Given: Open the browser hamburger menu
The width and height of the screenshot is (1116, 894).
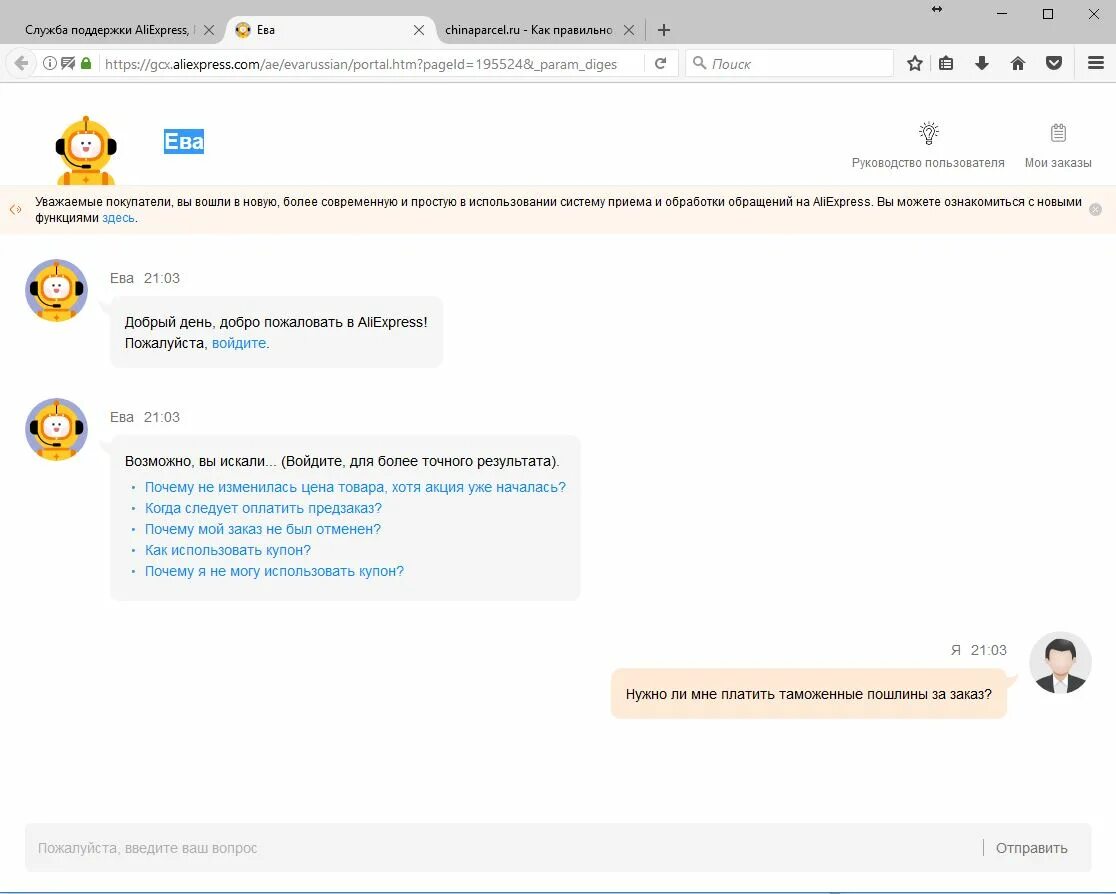Looking at the screenshot, I should (1096, 63).
